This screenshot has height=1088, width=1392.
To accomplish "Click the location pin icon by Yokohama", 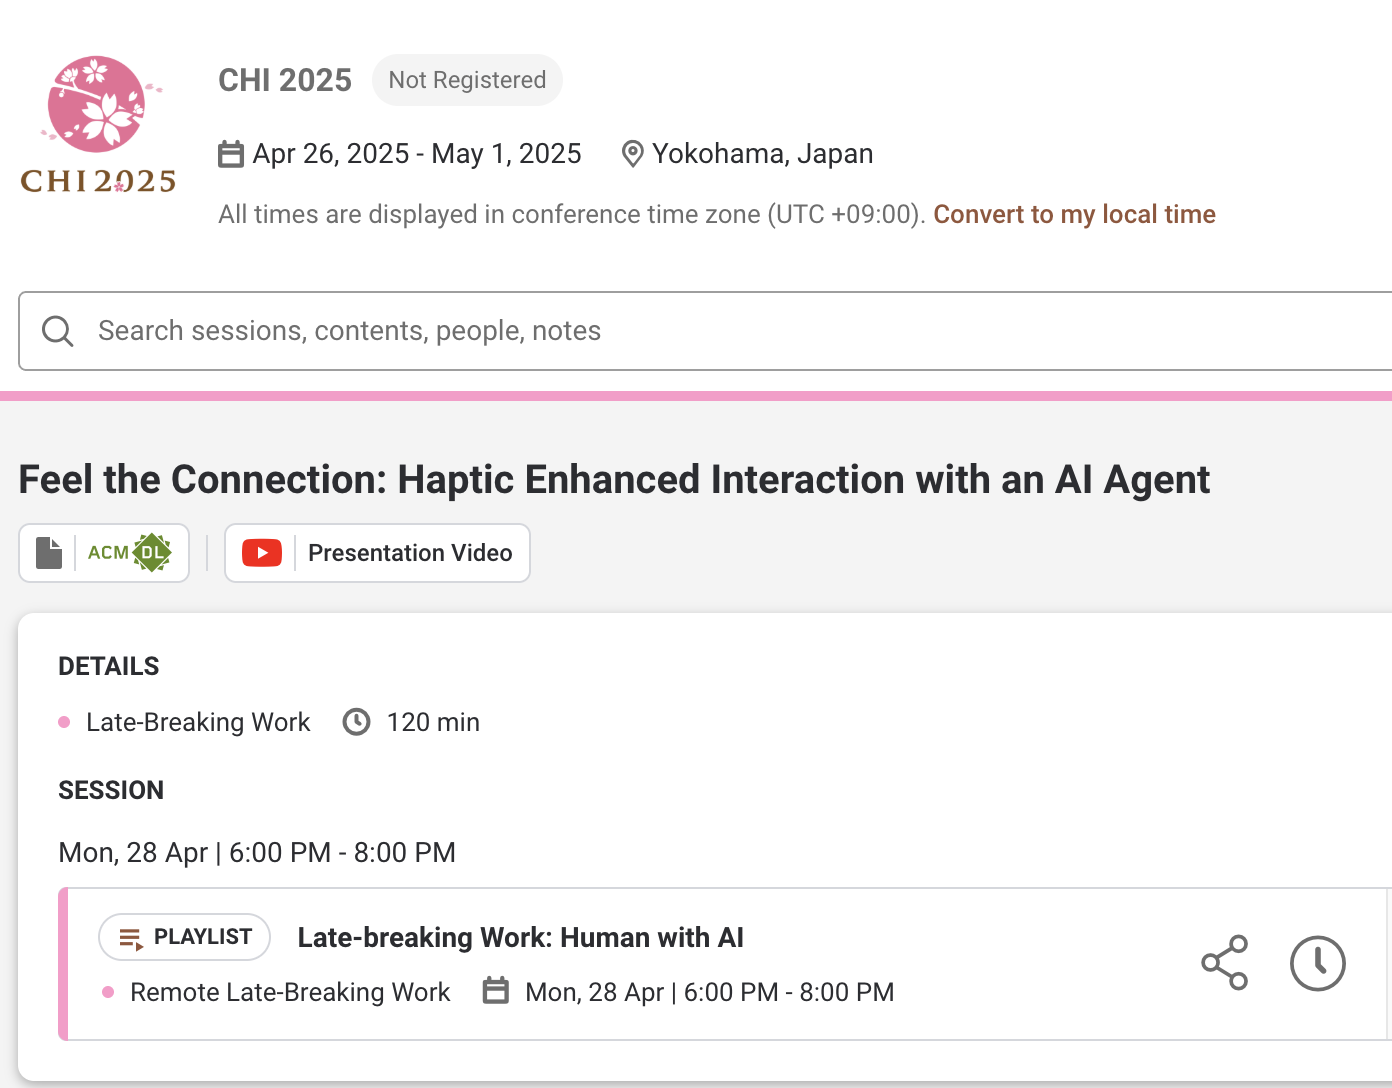I will click(632, 154).
